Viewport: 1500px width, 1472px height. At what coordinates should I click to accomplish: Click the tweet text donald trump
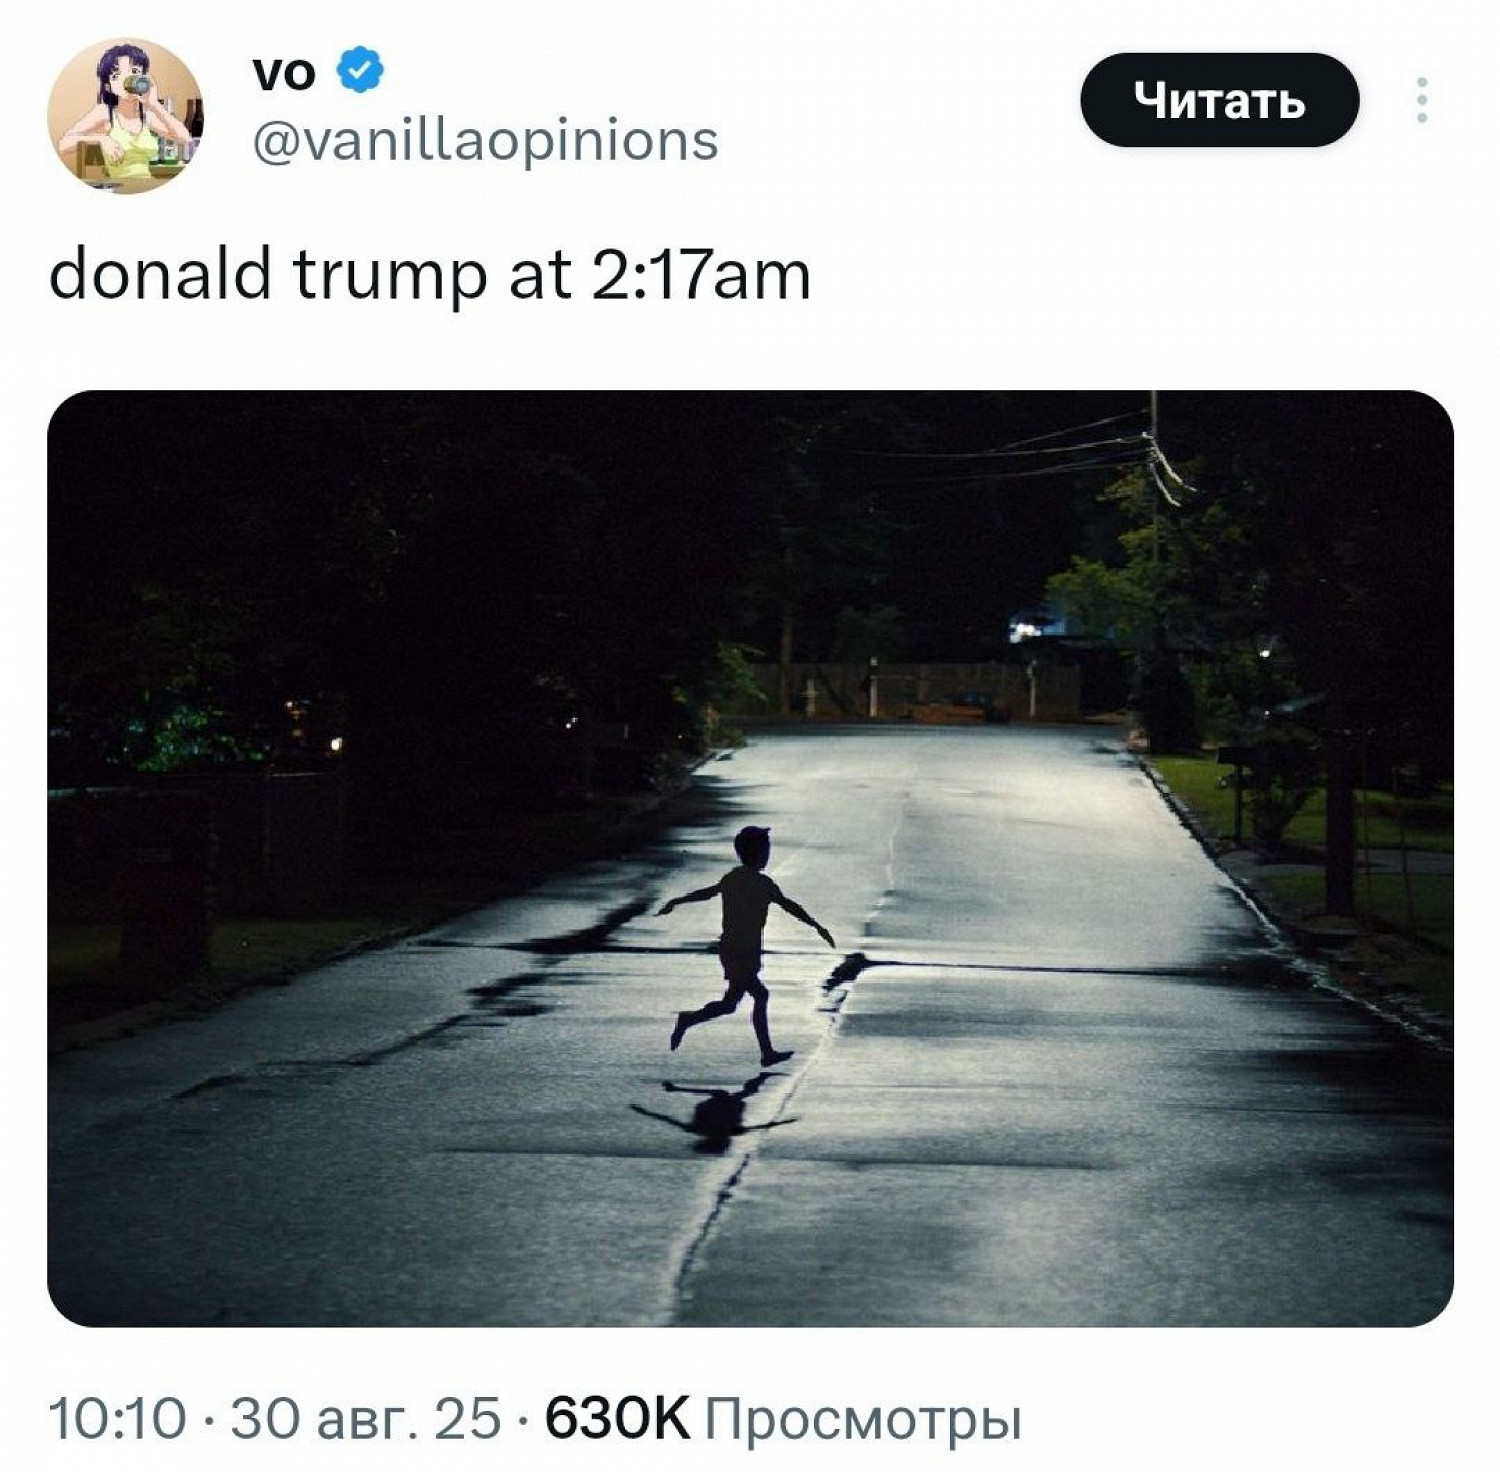(267, 275)
